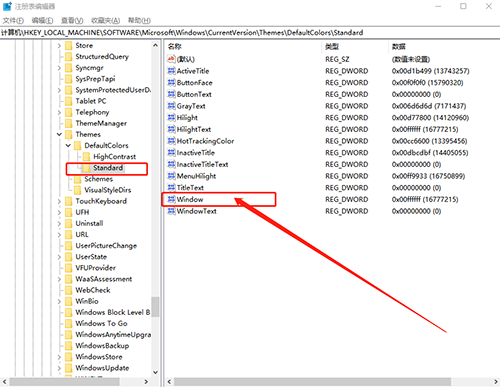Expand the TouchKeyboard tree node
Viewport: 500px width, 387px height.
(59, 201)
